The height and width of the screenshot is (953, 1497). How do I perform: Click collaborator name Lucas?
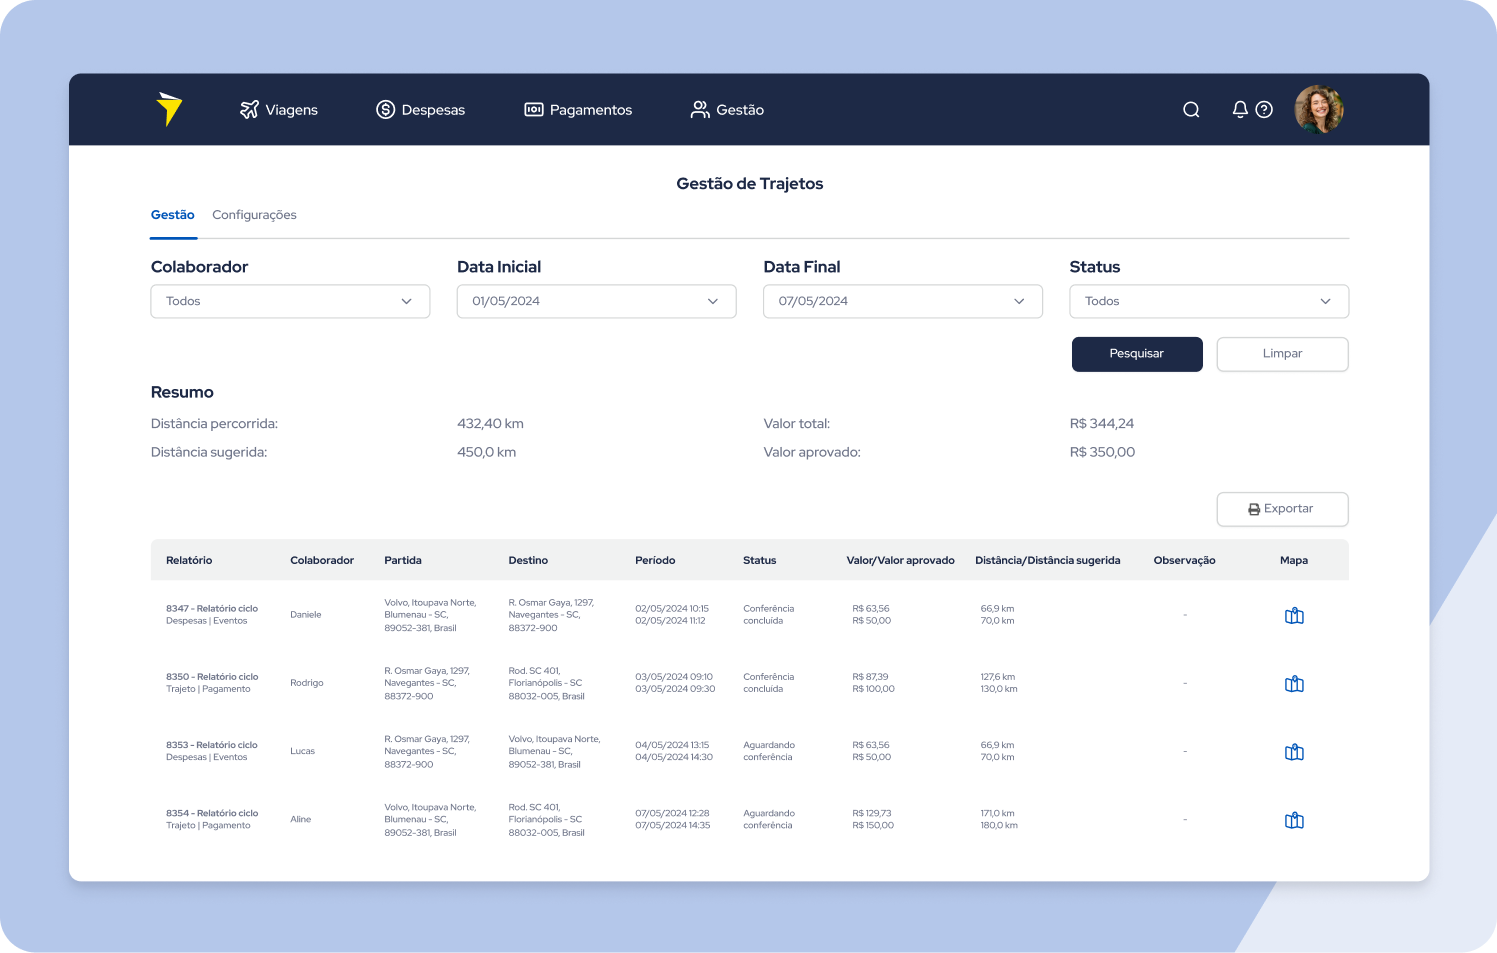pyautogui.click(x=302, y=751)
